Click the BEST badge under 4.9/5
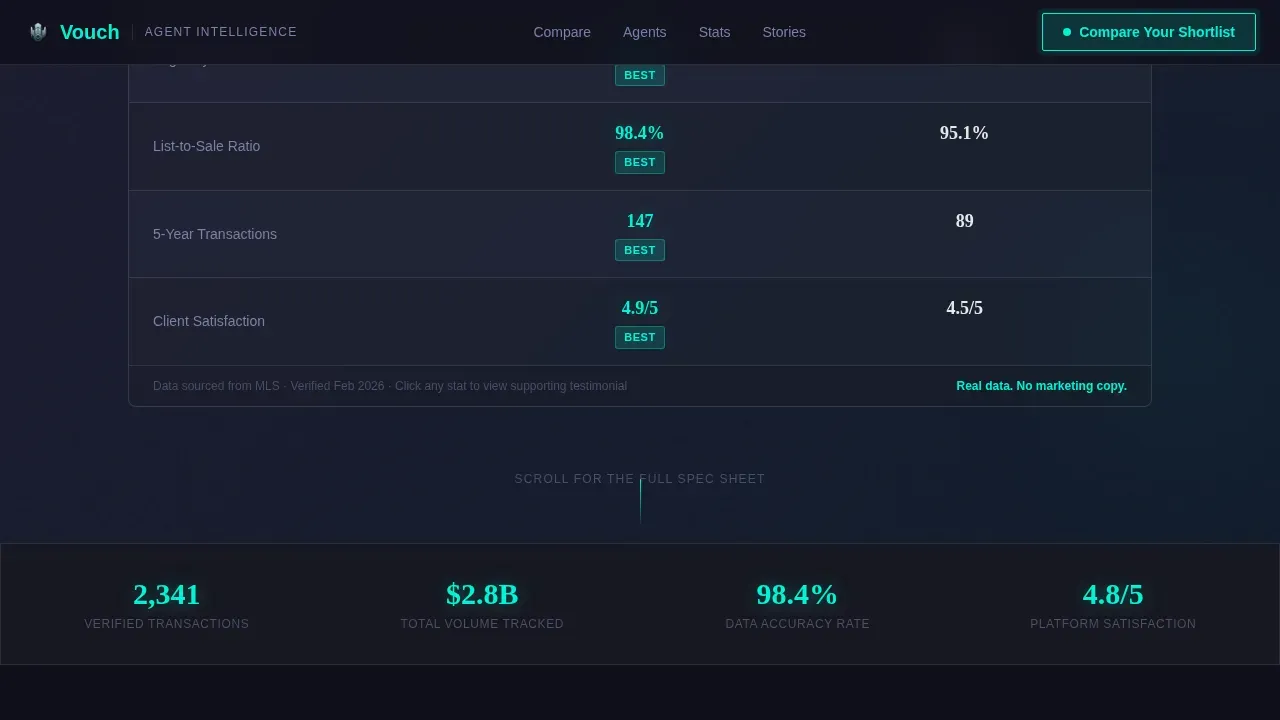1280x720 pixels. click(x=640, y=337)
